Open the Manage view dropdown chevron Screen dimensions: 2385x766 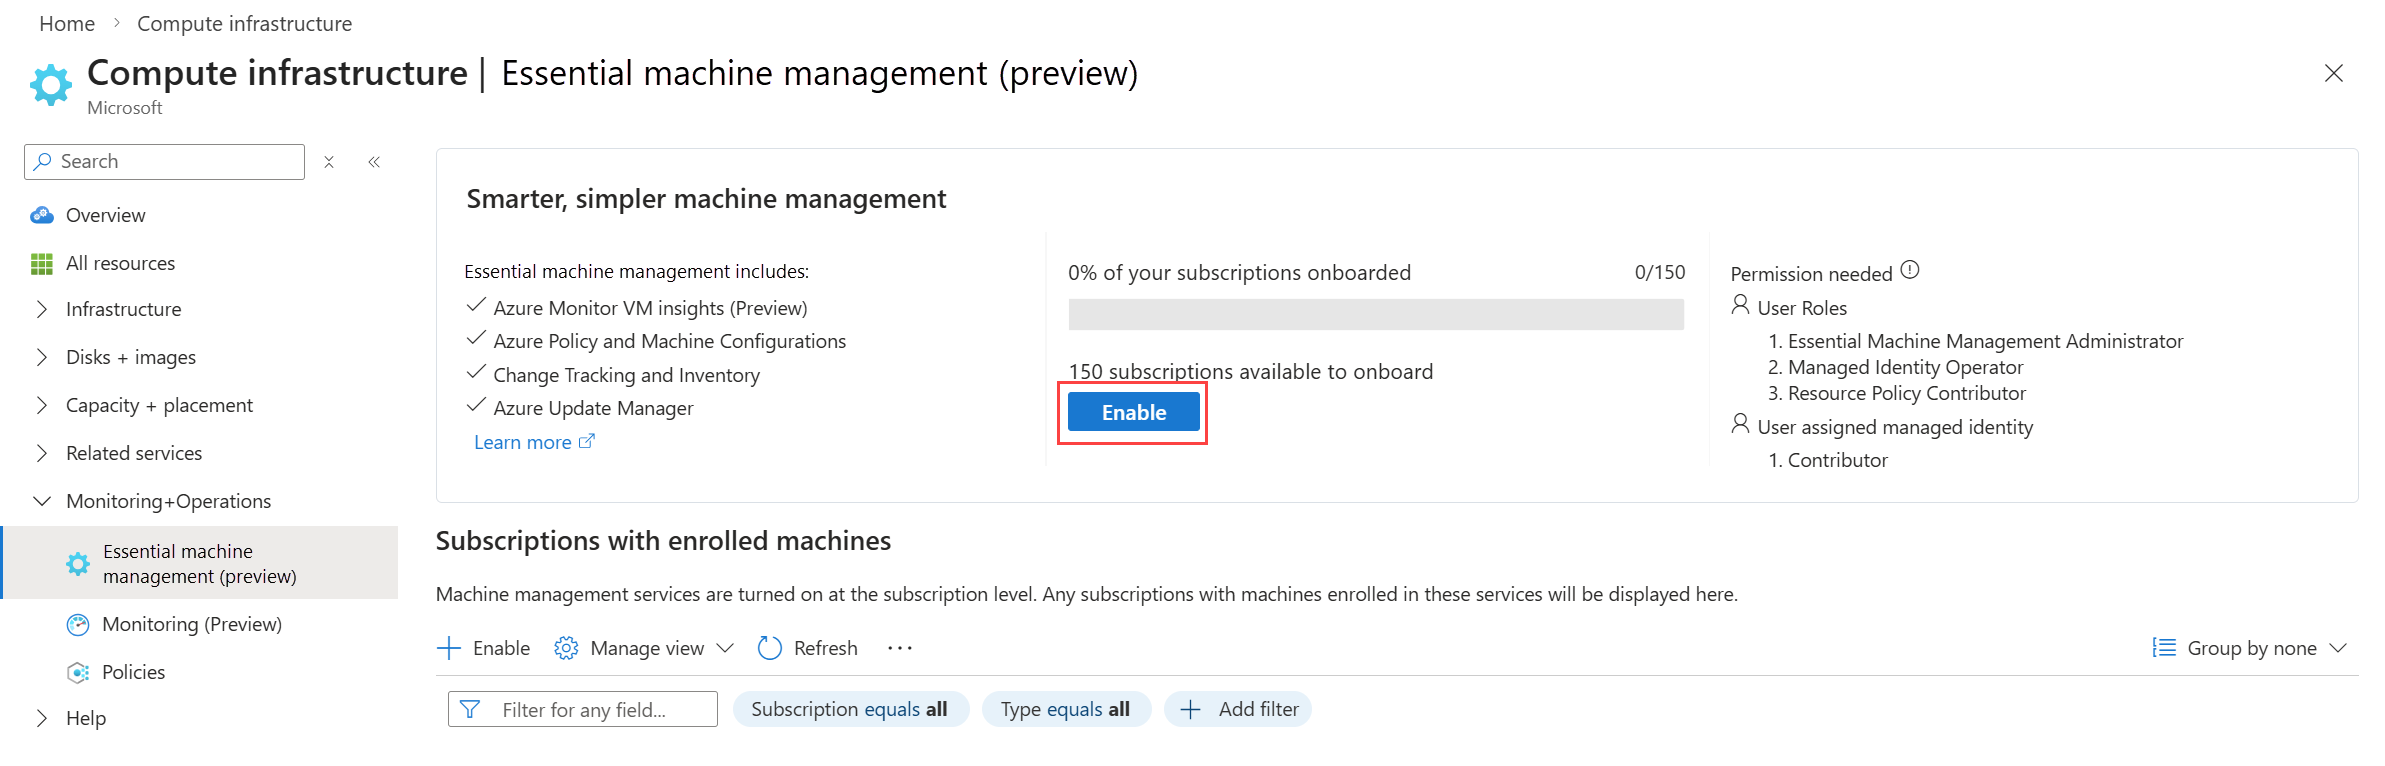(x=726, y=648)
